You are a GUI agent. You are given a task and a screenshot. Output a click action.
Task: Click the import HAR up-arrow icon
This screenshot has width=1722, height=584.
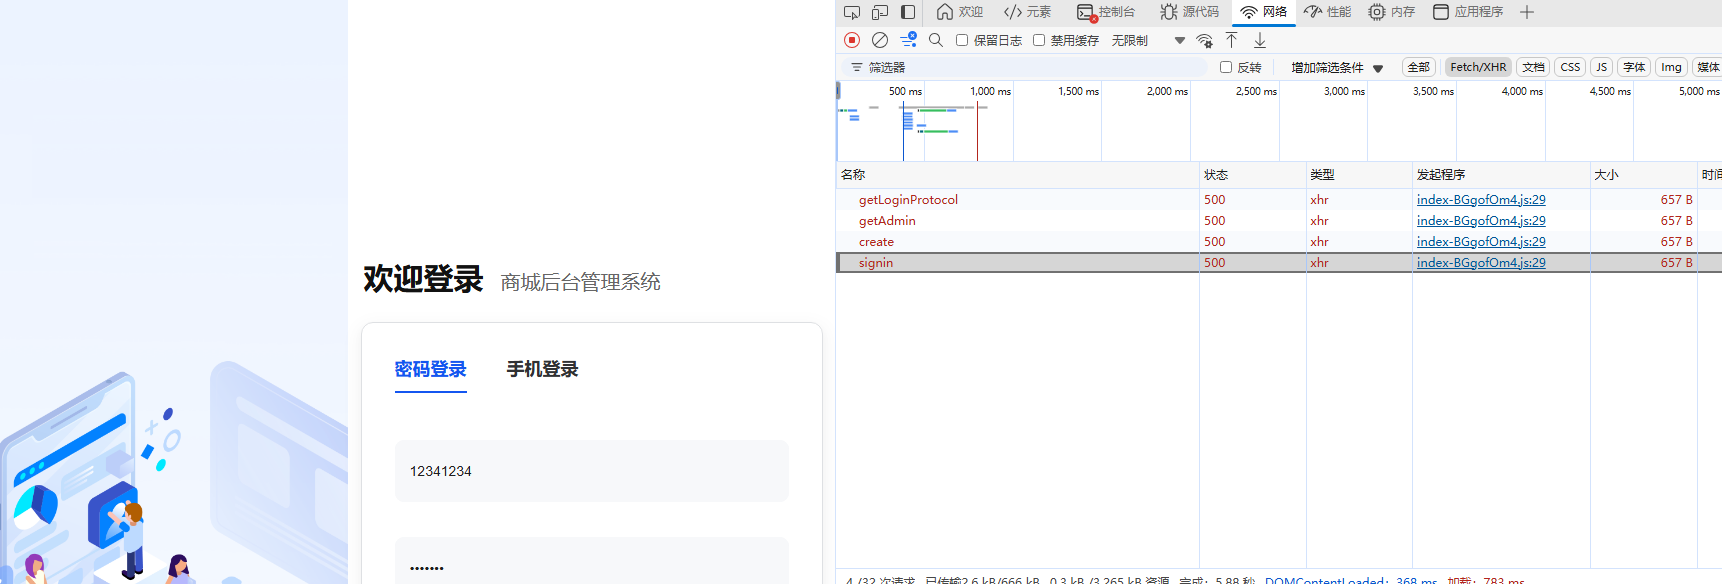pos(1232,40)
